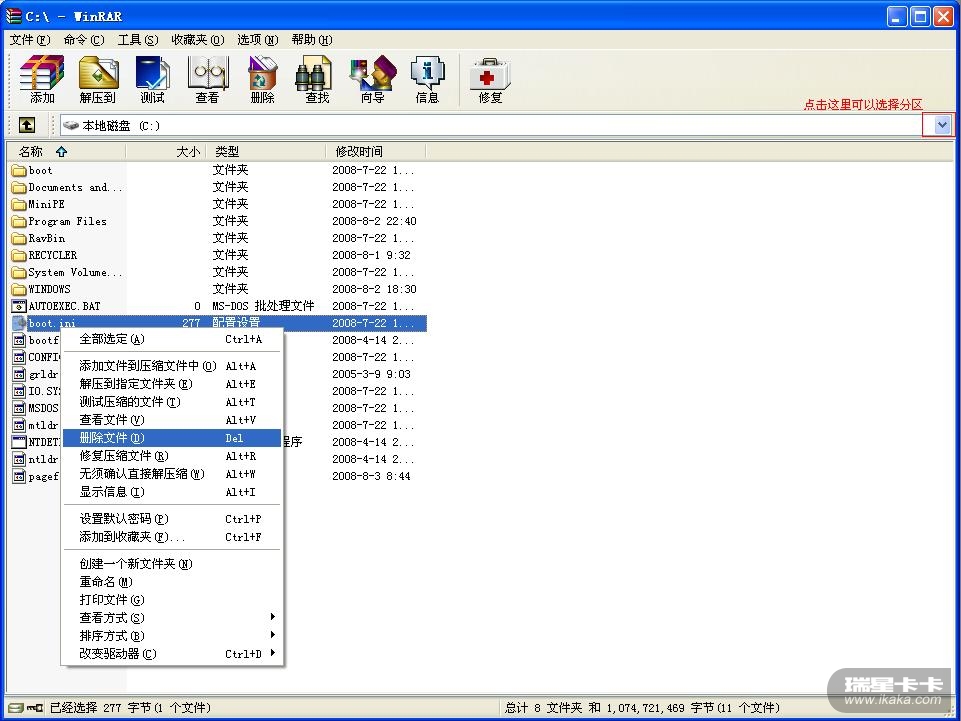Click the Repair (修复) first-aid icon
The image size is (961, 721).
[x=490, y=79]
